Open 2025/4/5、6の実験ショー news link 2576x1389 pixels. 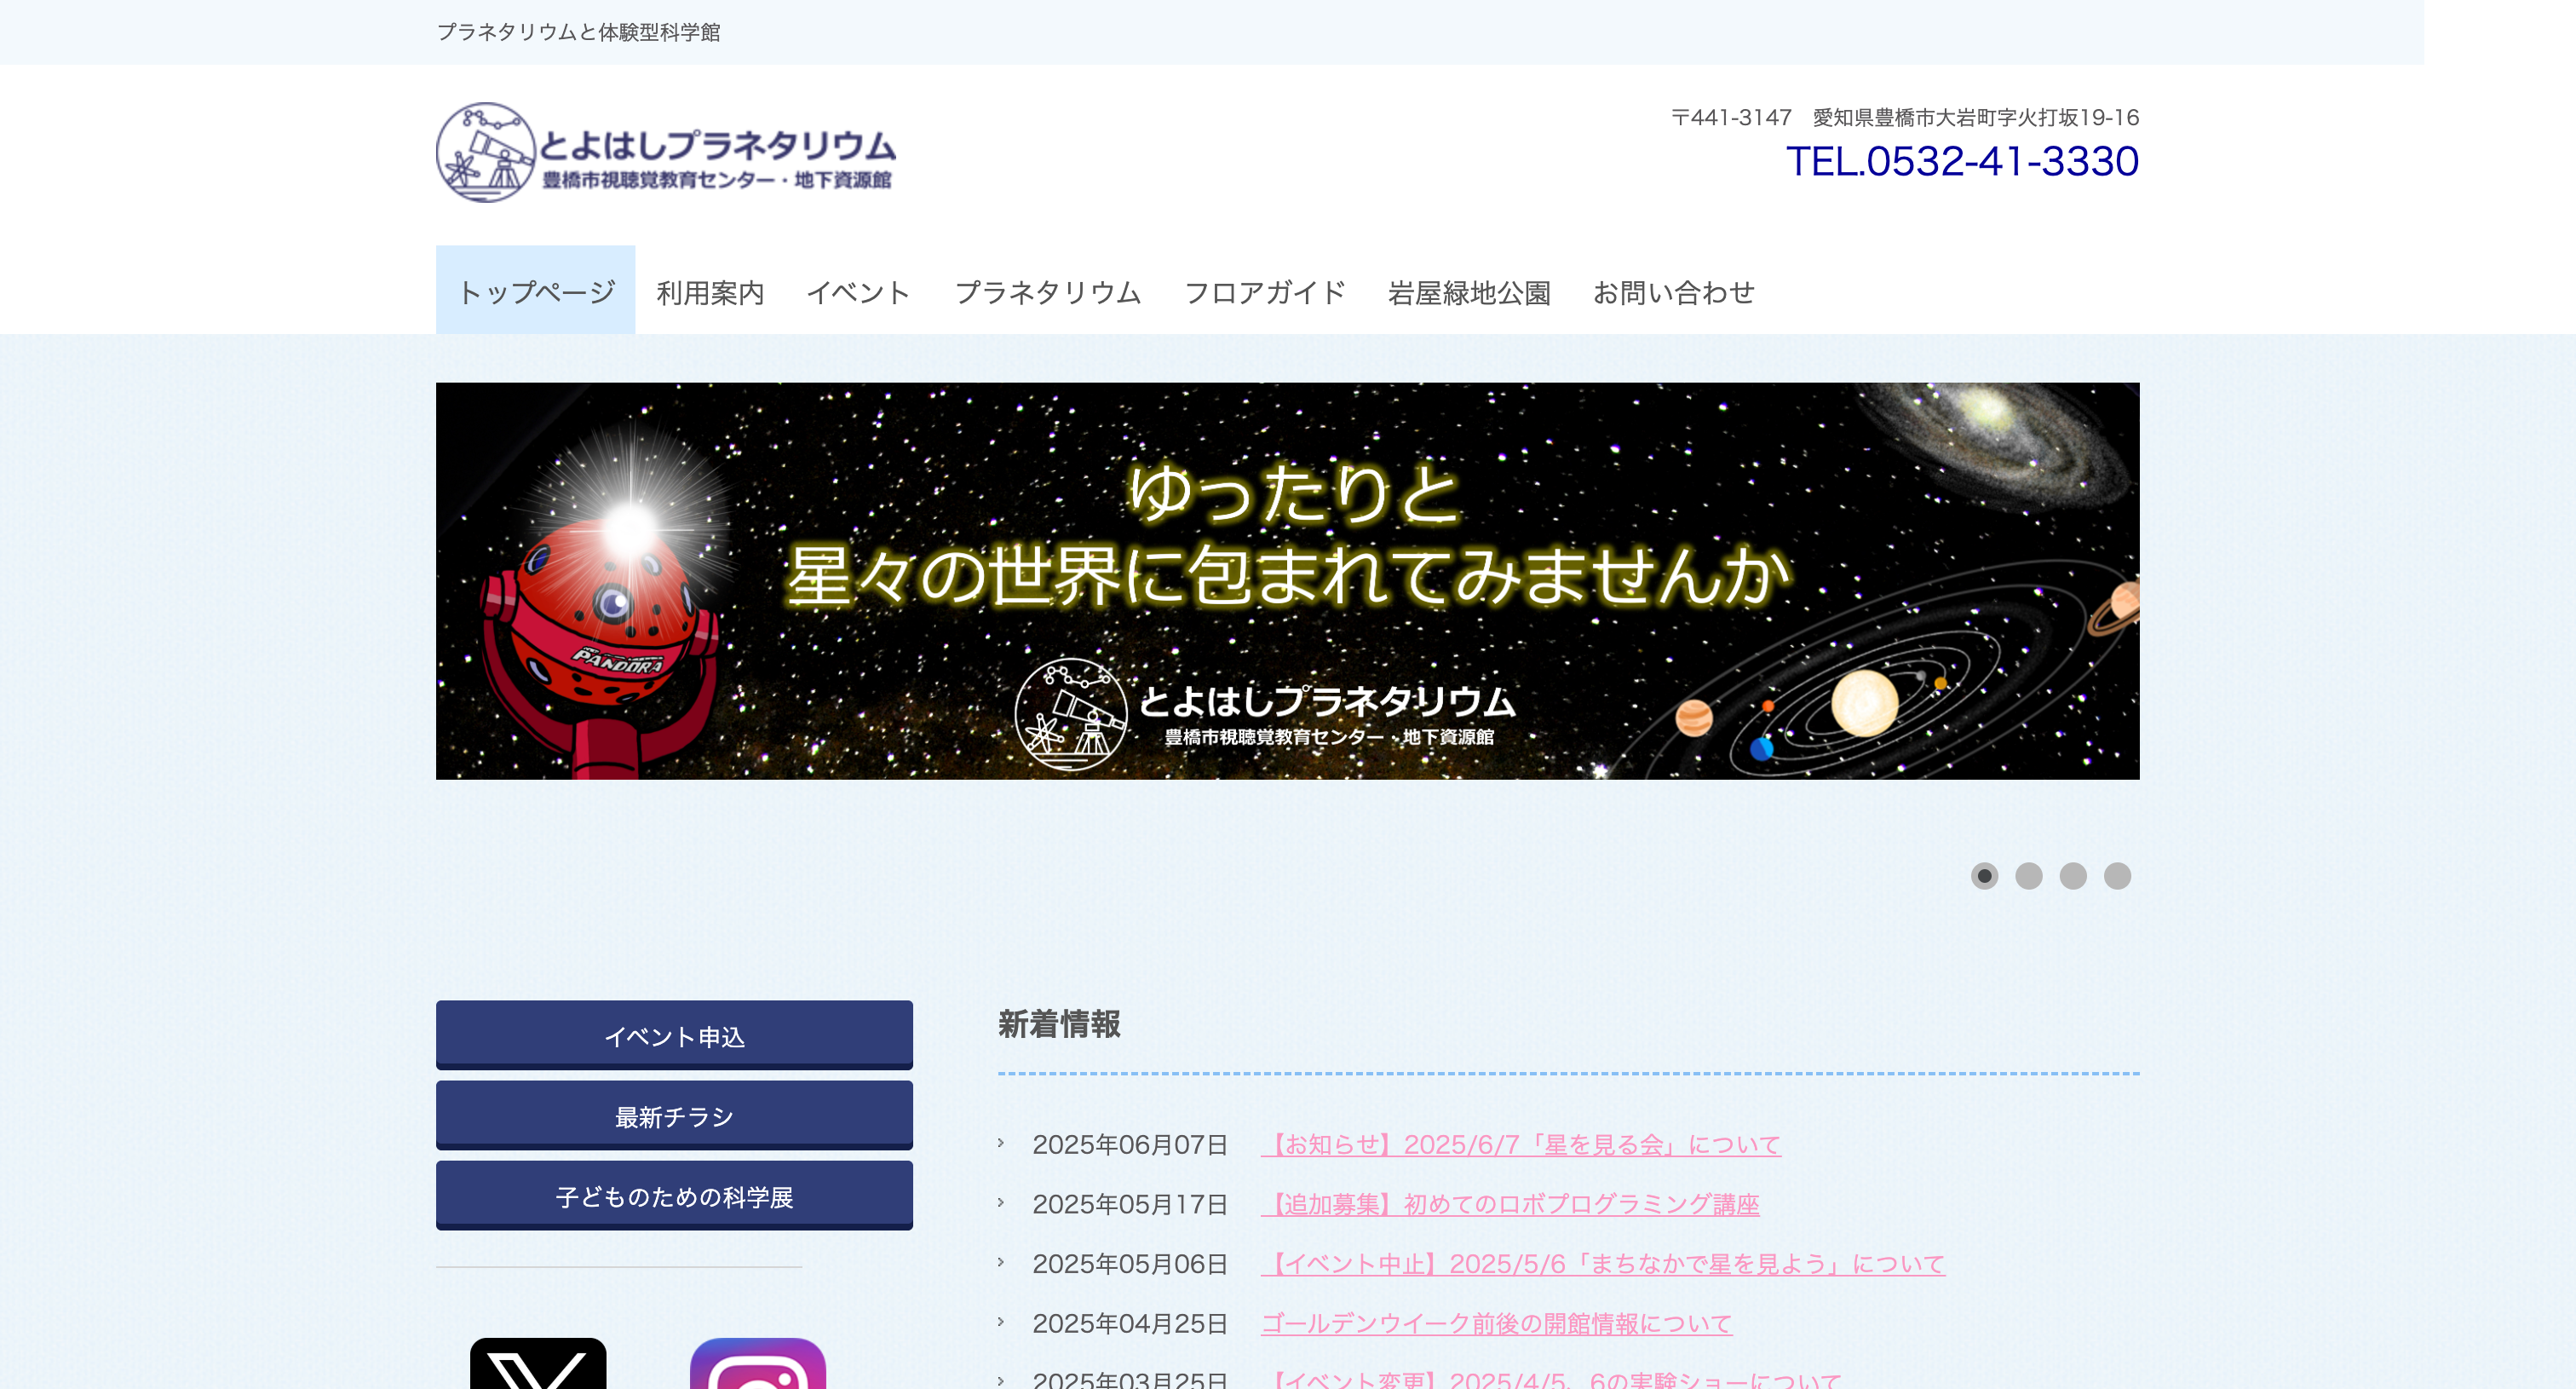[x=1551, y=1379]
